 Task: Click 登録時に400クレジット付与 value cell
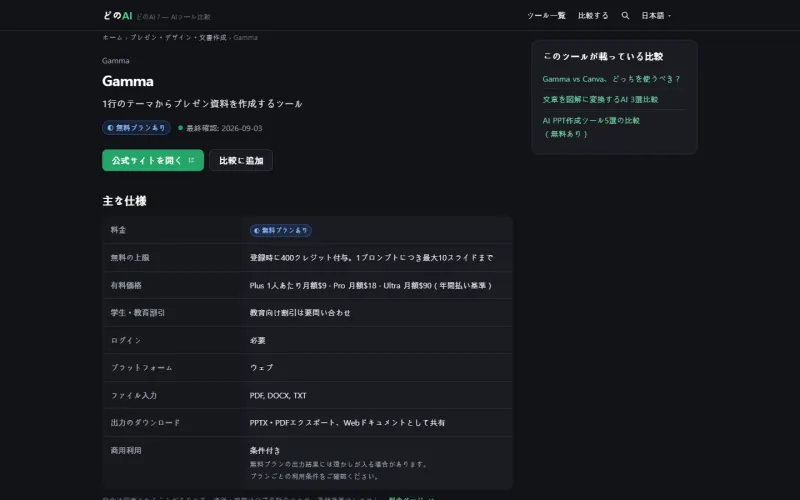[371, 258]
